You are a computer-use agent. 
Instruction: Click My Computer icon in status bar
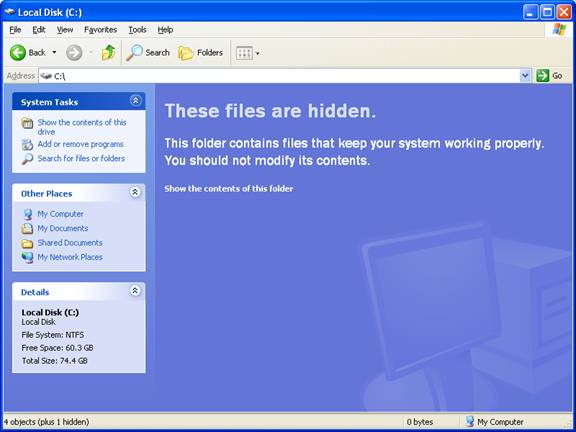pos(470,422)
